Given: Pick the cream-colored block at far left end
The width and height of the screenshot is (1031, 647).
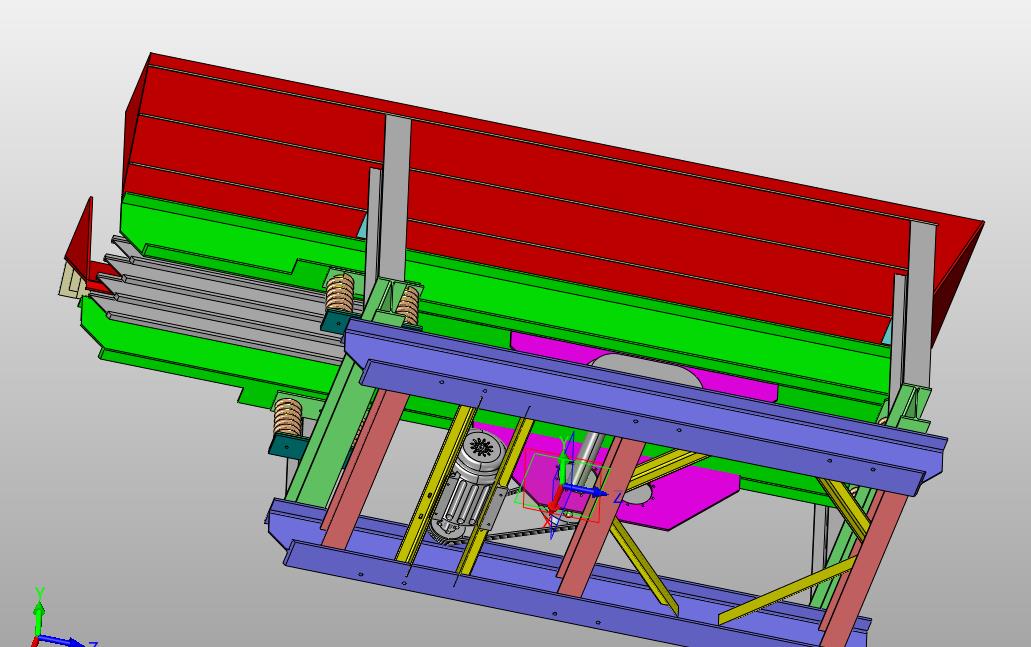Looking at the screenshot, I should pyautogui.click(x=70, y=281).
